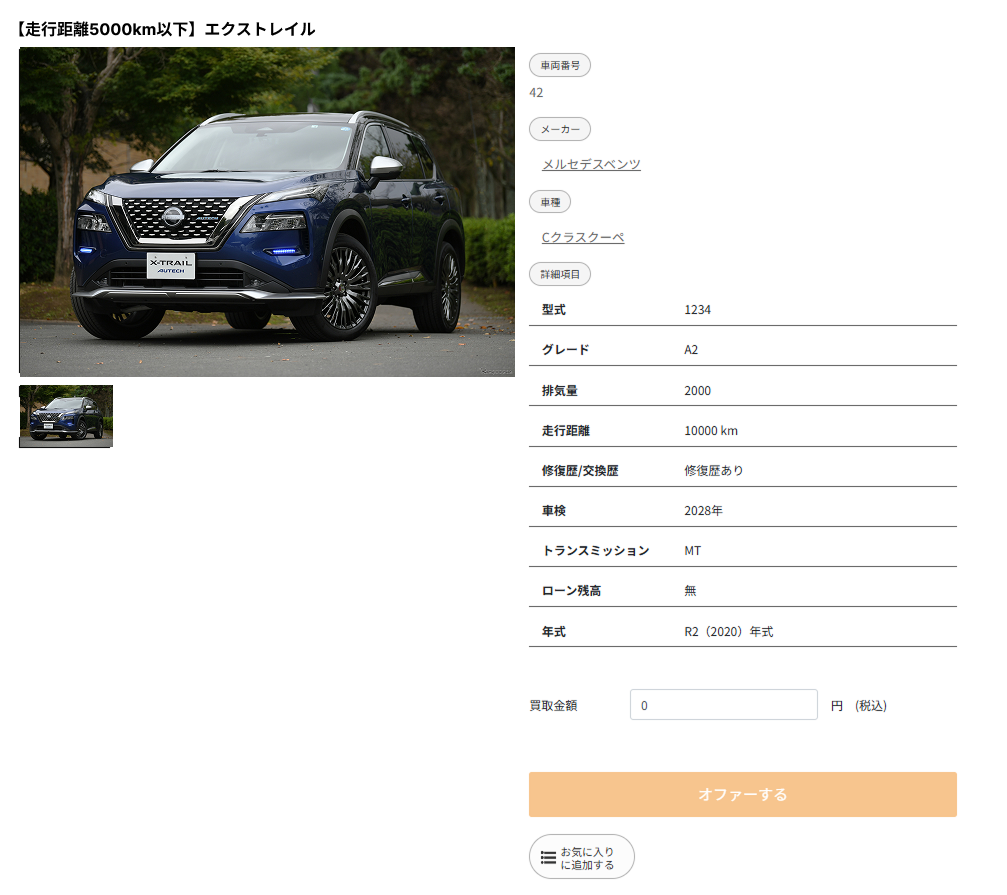1007x895 pixels.
Task: Select the グレード value A2
Action: pyautogui.click(x=691, y=350)
